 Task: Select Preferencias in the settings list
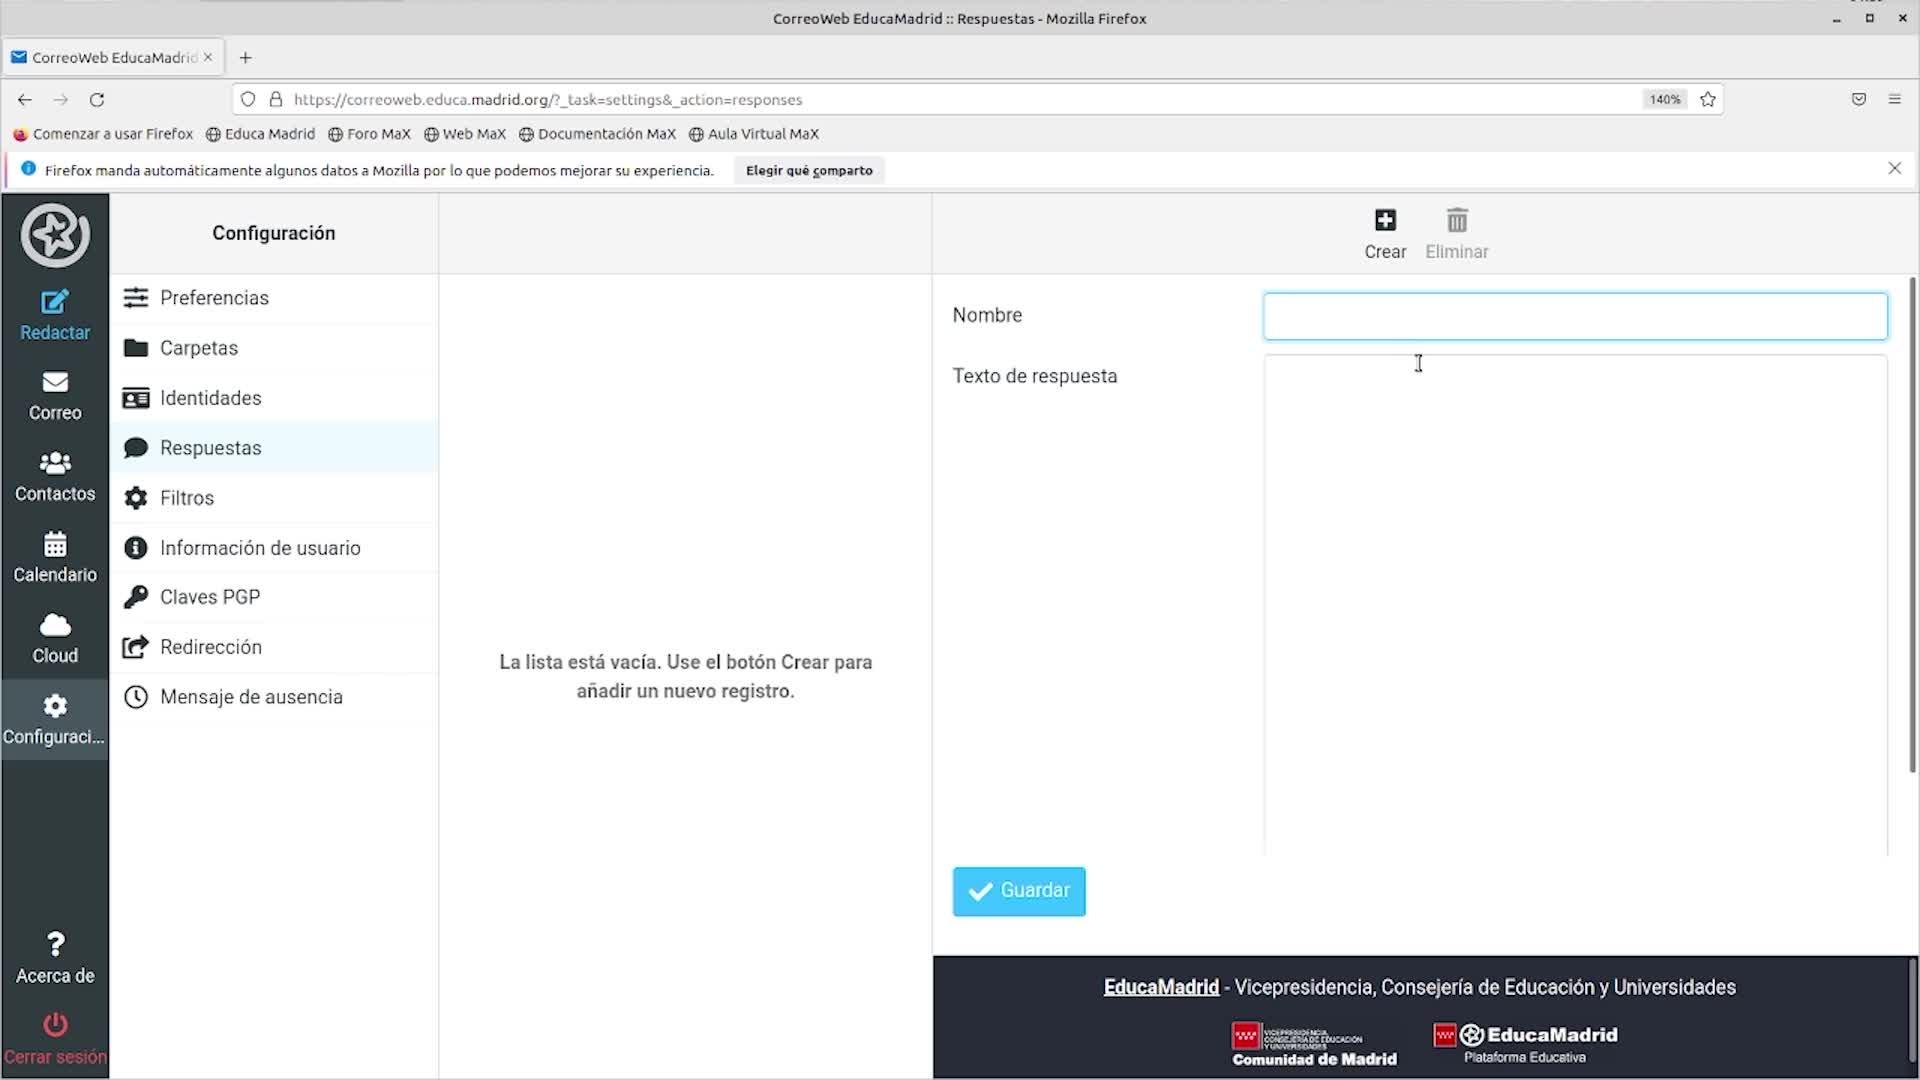(x=214, y=298)
